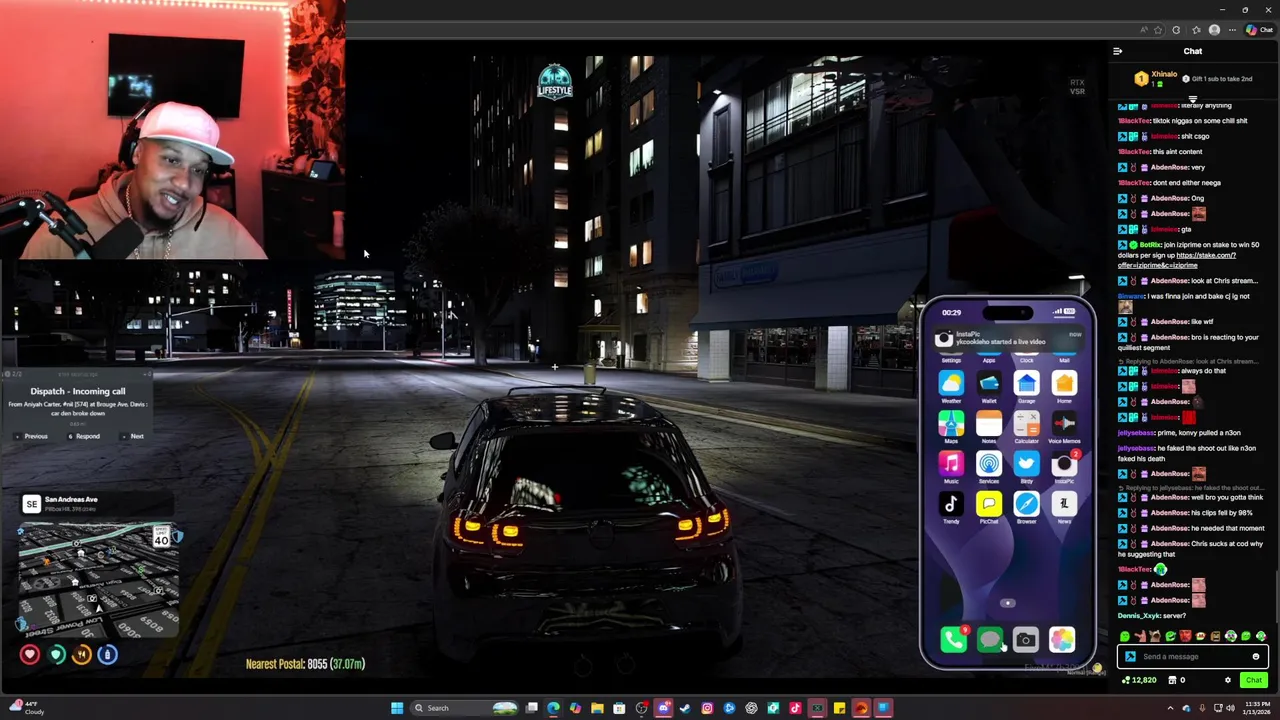Open the Copilot Chat button in the browser

pos(1259,30)
